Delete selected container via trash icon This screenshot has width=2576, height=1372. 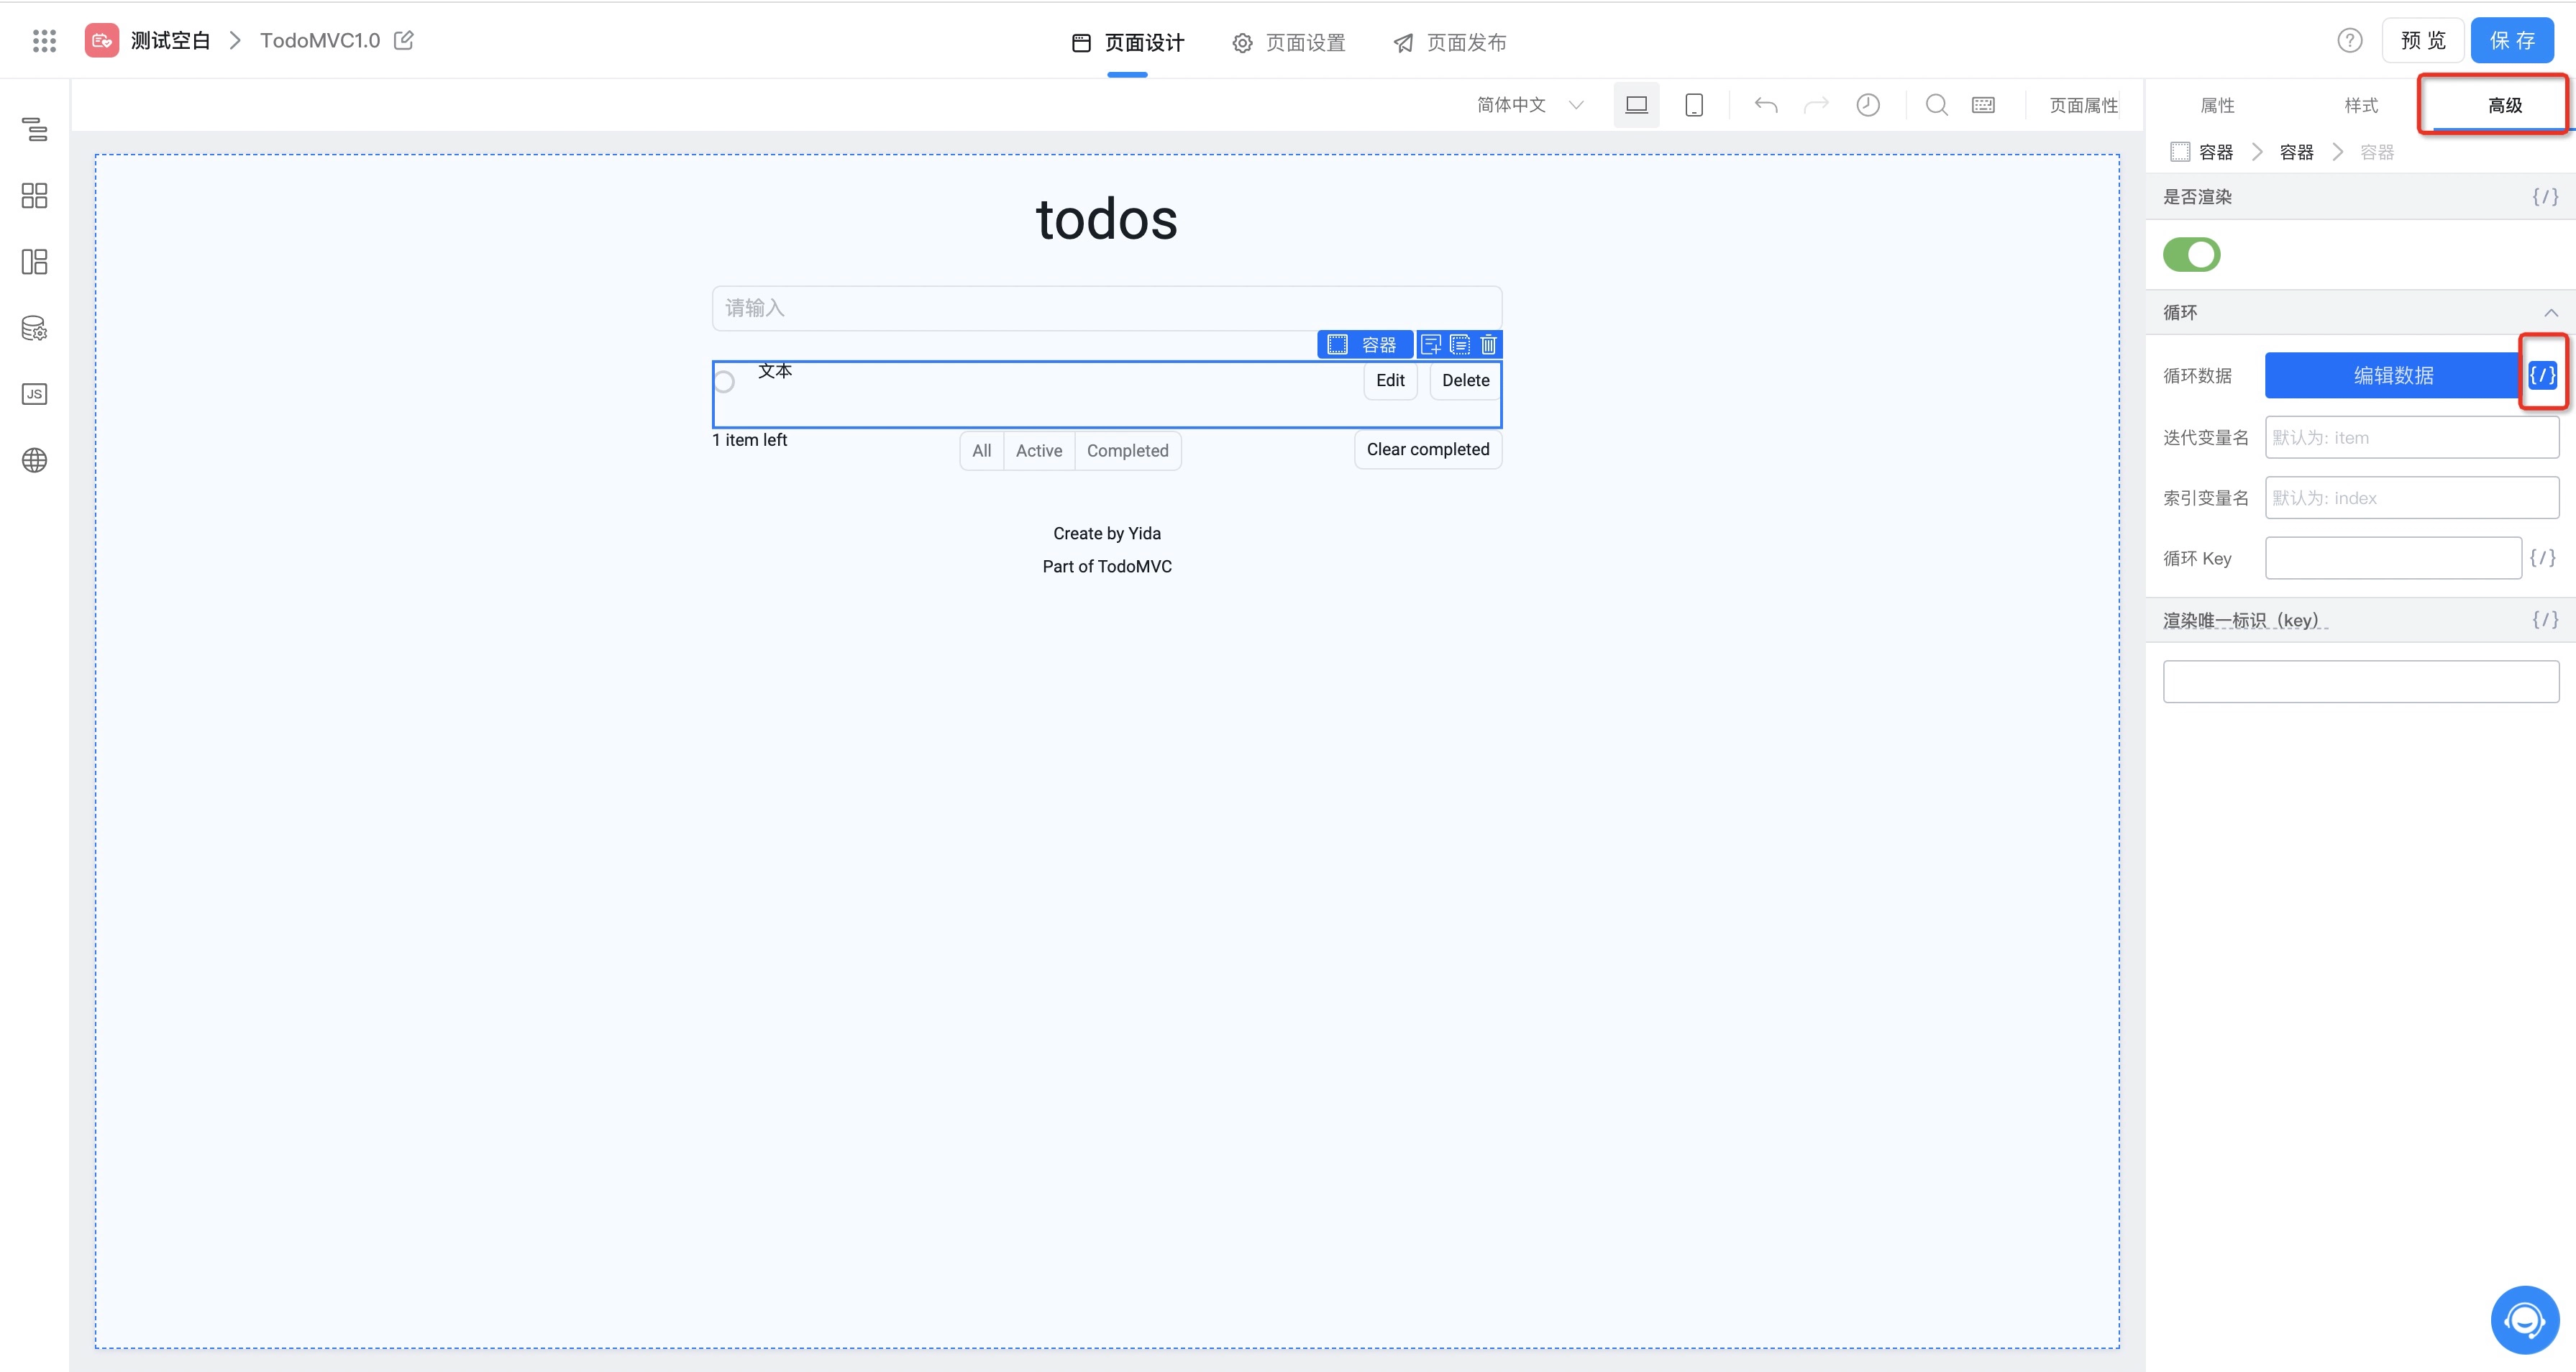pyautogui.click(x=1488, y=345)
